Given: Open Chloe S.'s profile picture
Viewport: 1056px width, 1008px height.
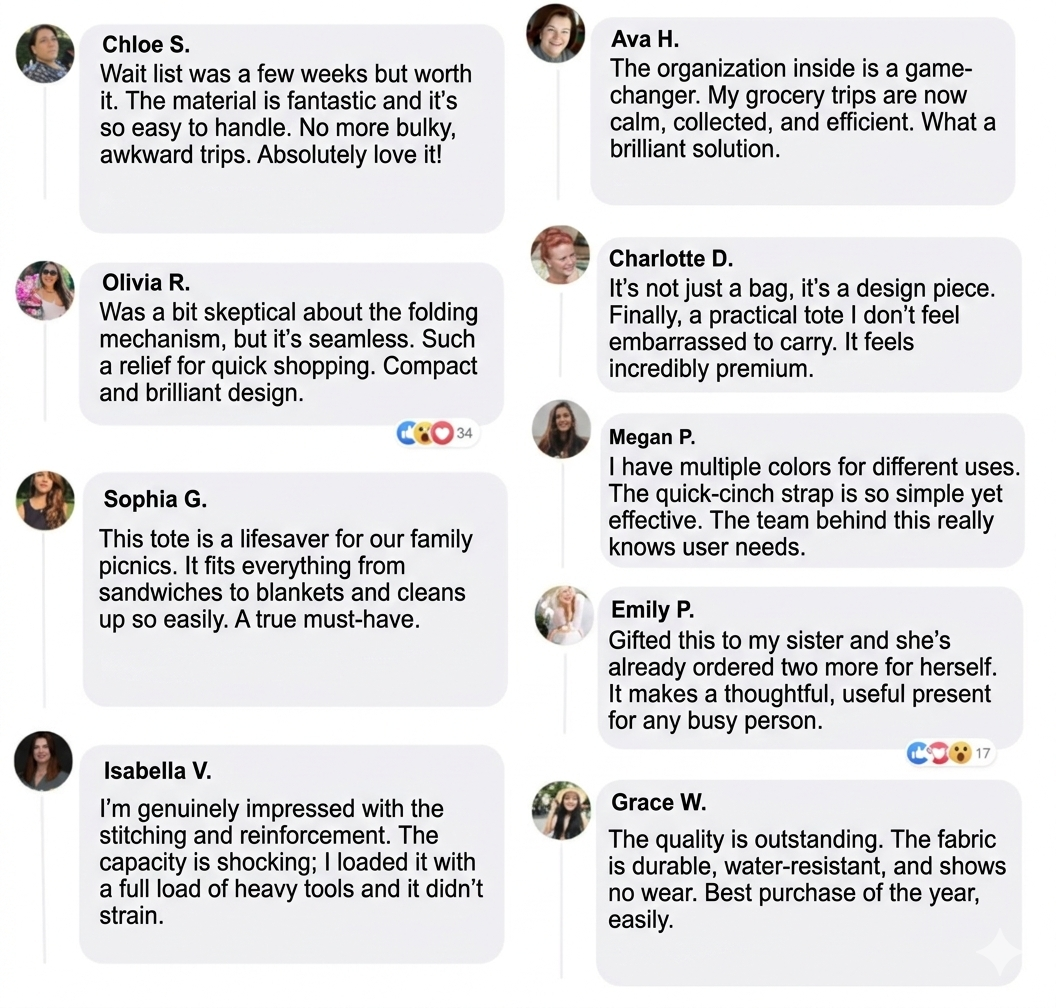Looking at the screenshot, I should [x=45, y=54].
